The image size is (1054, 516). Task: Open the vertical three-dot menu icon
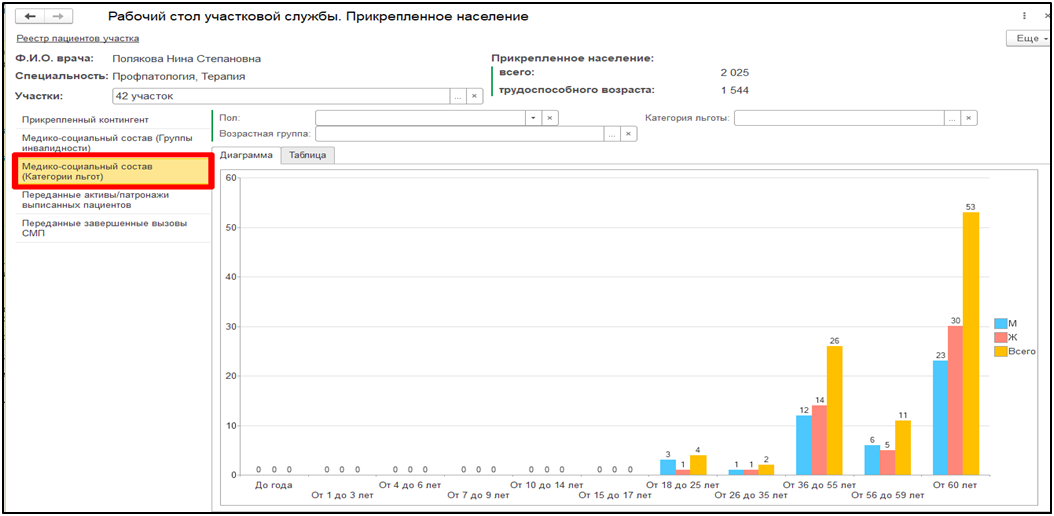click(1024, 17)
